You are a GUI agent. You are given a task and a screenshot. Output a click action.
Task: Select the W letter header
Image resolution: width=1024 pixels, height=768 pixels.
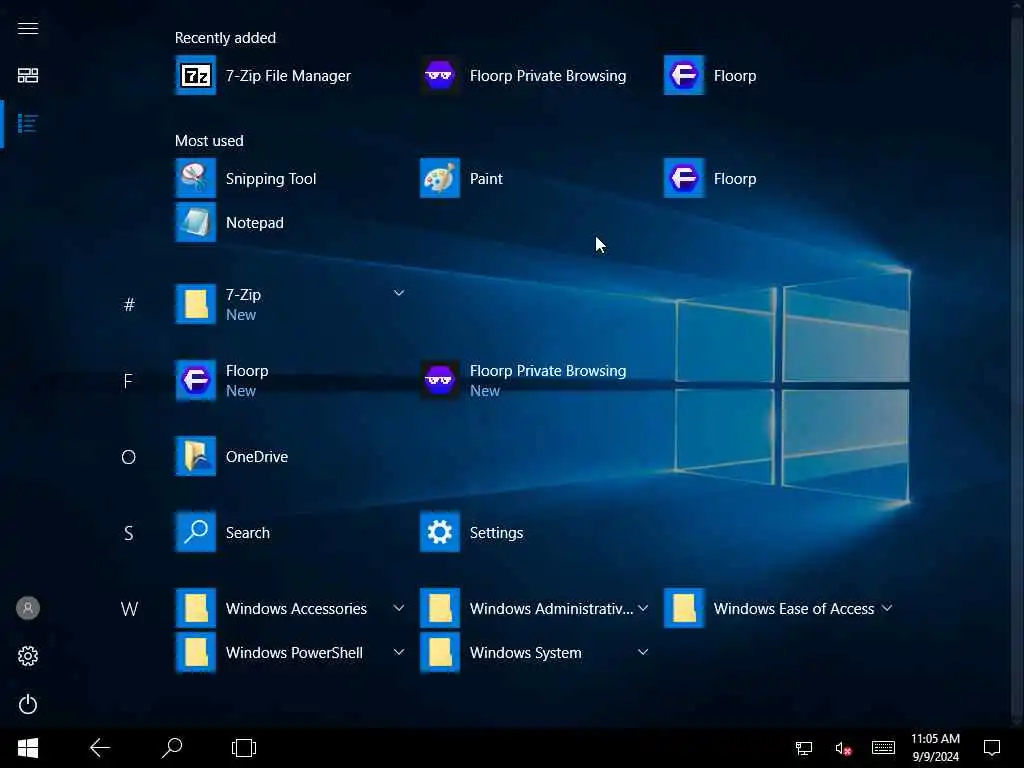(x=129, y=609)
